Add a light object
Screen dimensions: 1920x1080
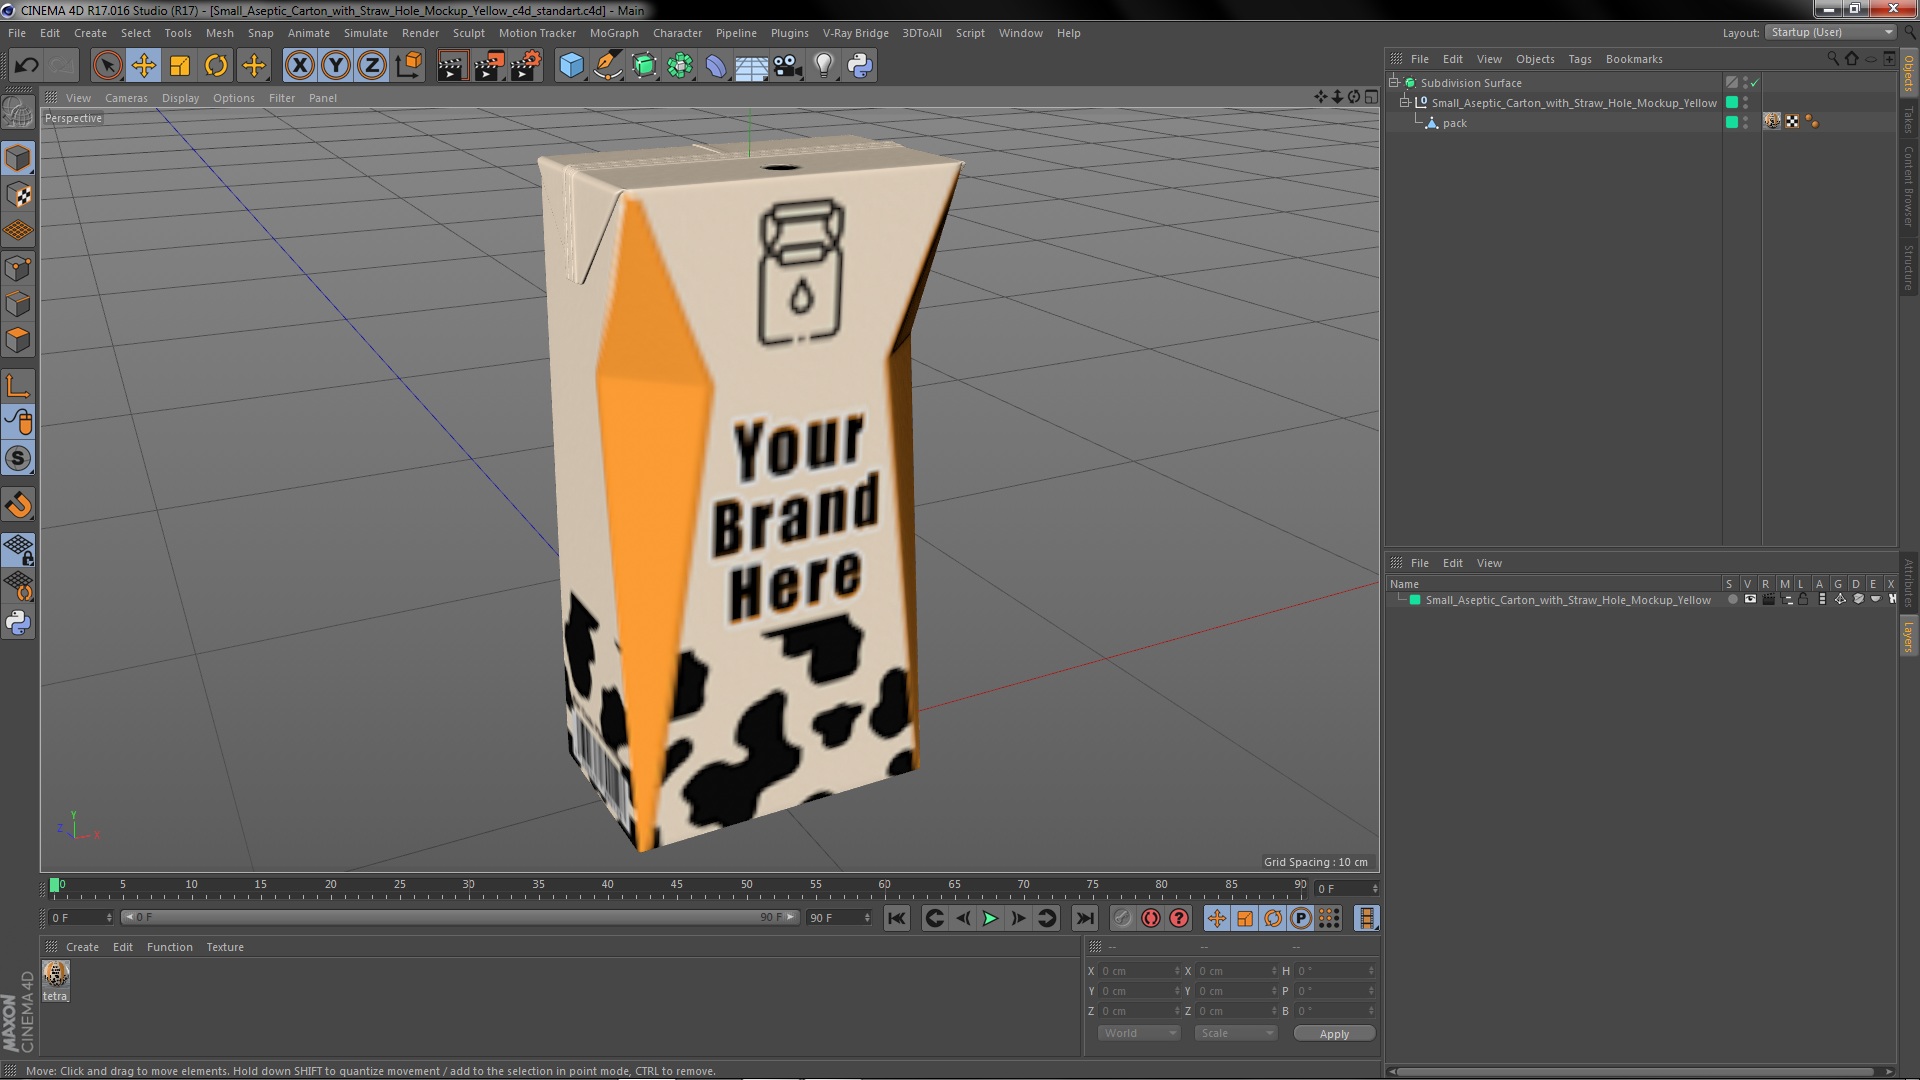coord(824,66)
